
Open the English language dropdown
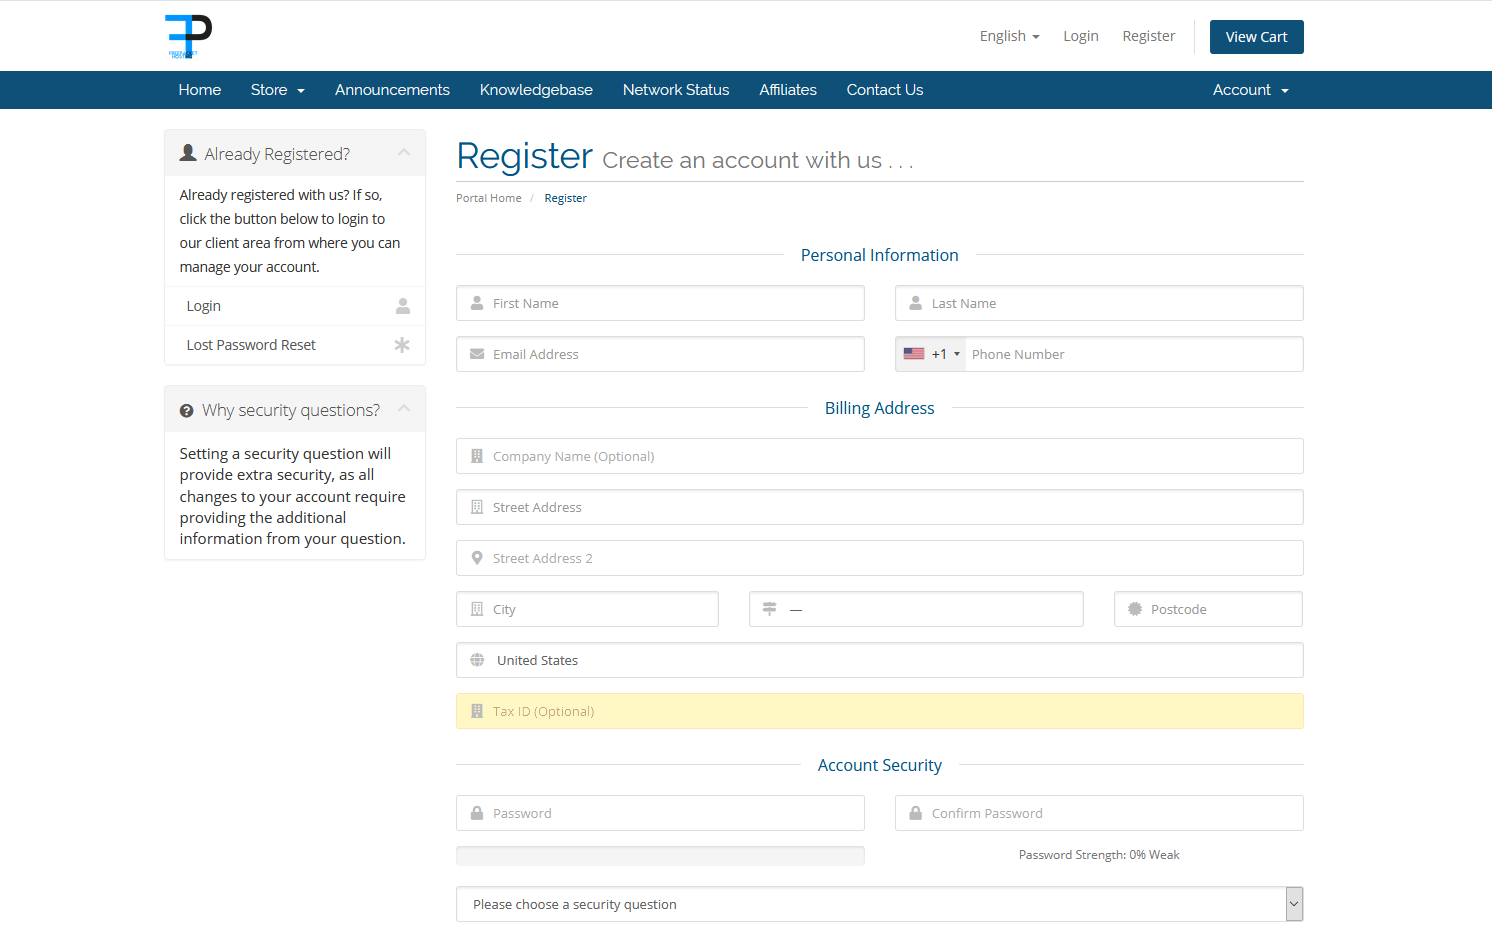point(1009,36)
